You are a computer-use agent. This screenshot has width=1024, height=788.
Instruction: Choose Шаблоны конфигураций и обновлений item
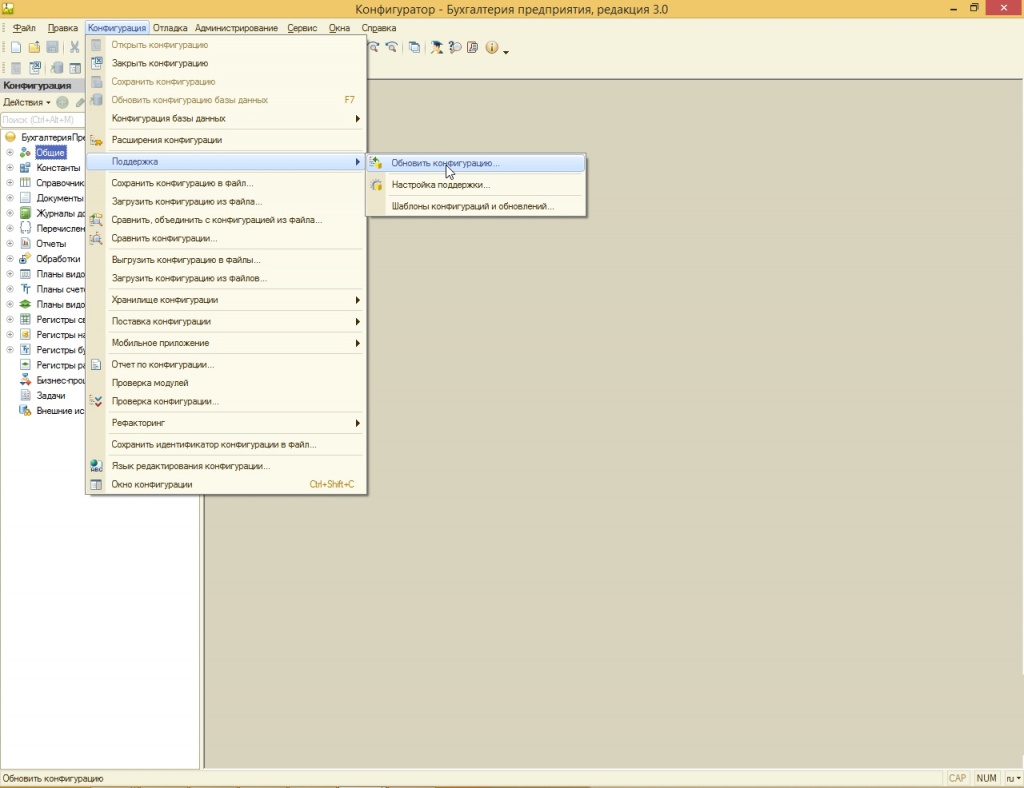point(476,206)
